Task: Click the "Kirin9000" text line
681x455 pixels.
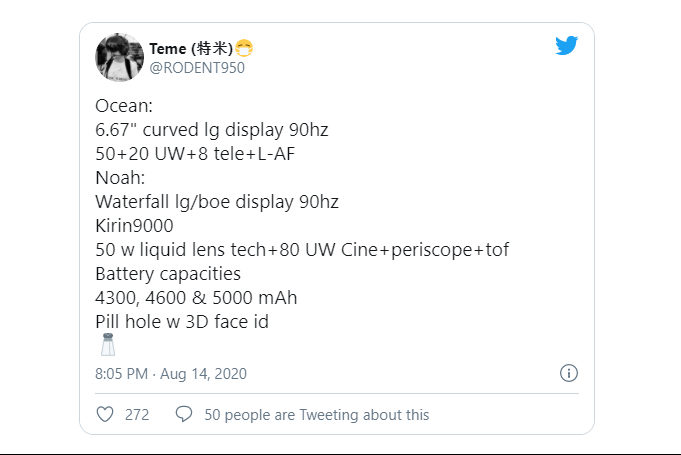Action: (138, 226)
